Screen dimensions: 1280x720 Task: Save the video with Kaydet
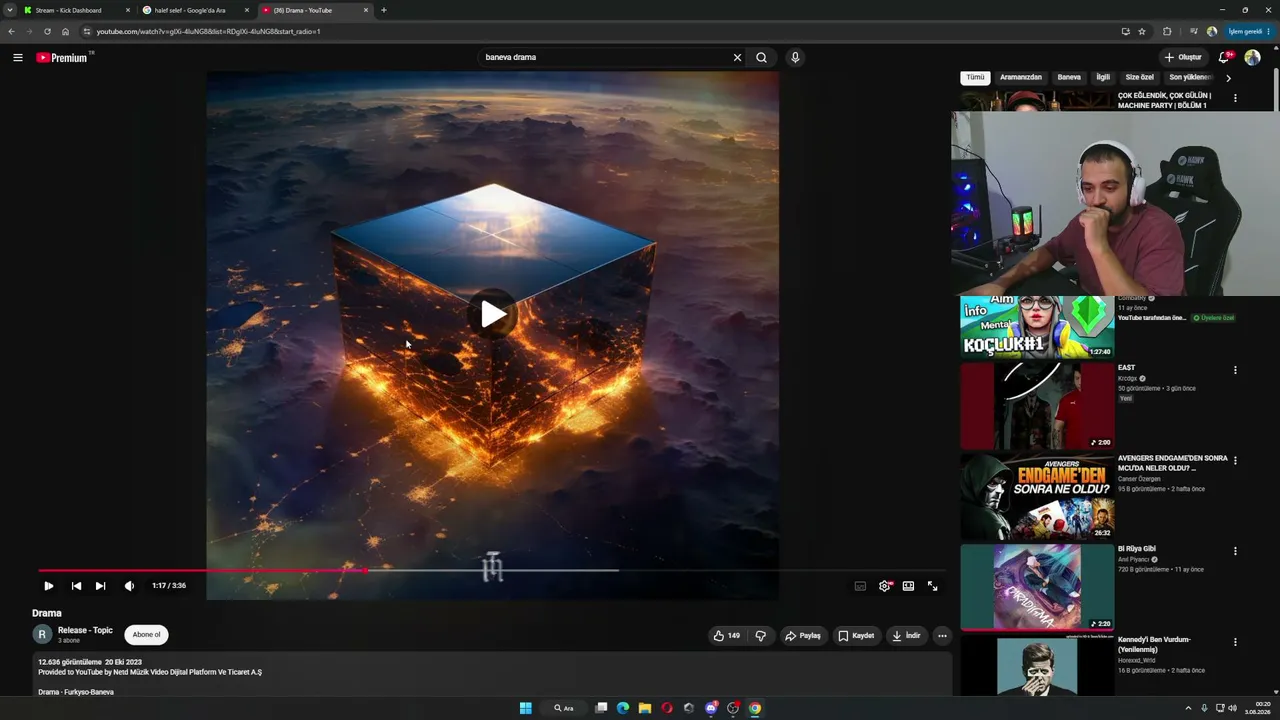pyautogui.click(x=856, y=635)
